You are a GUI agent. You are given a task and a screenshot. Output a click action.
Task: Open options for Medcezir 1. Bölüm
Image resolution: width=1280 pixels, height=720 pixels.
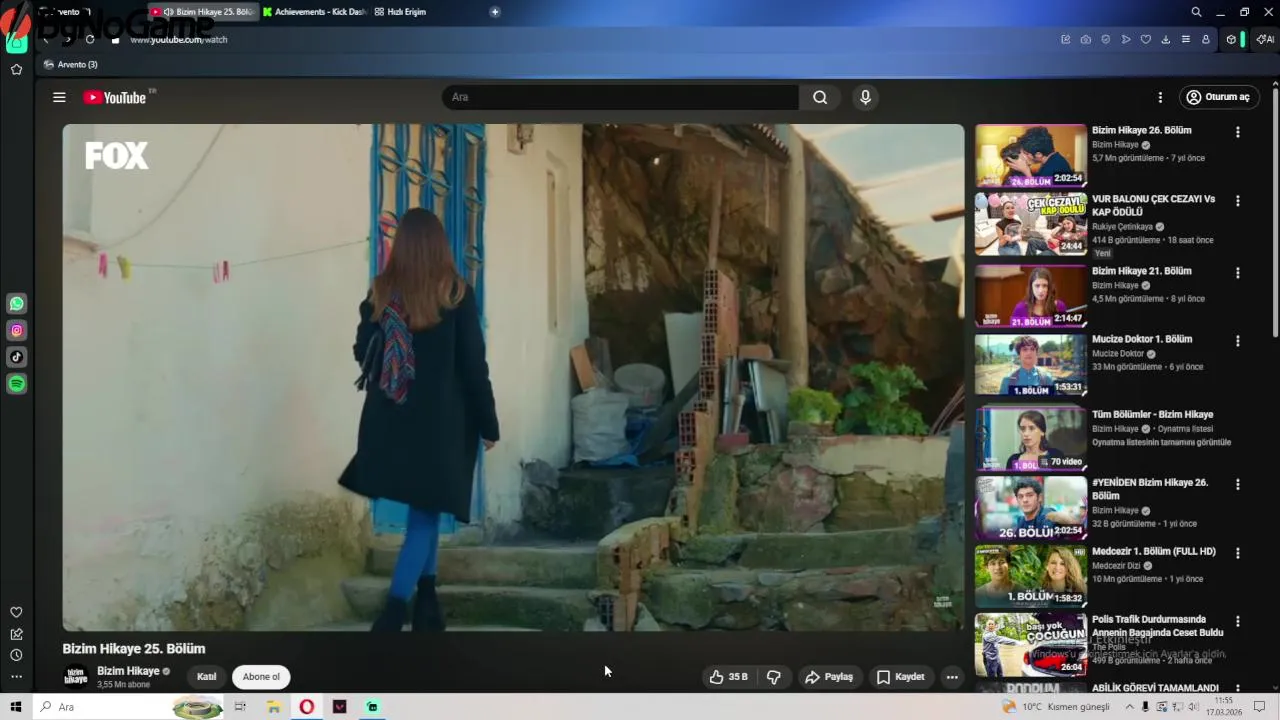tap(1237, 553)
